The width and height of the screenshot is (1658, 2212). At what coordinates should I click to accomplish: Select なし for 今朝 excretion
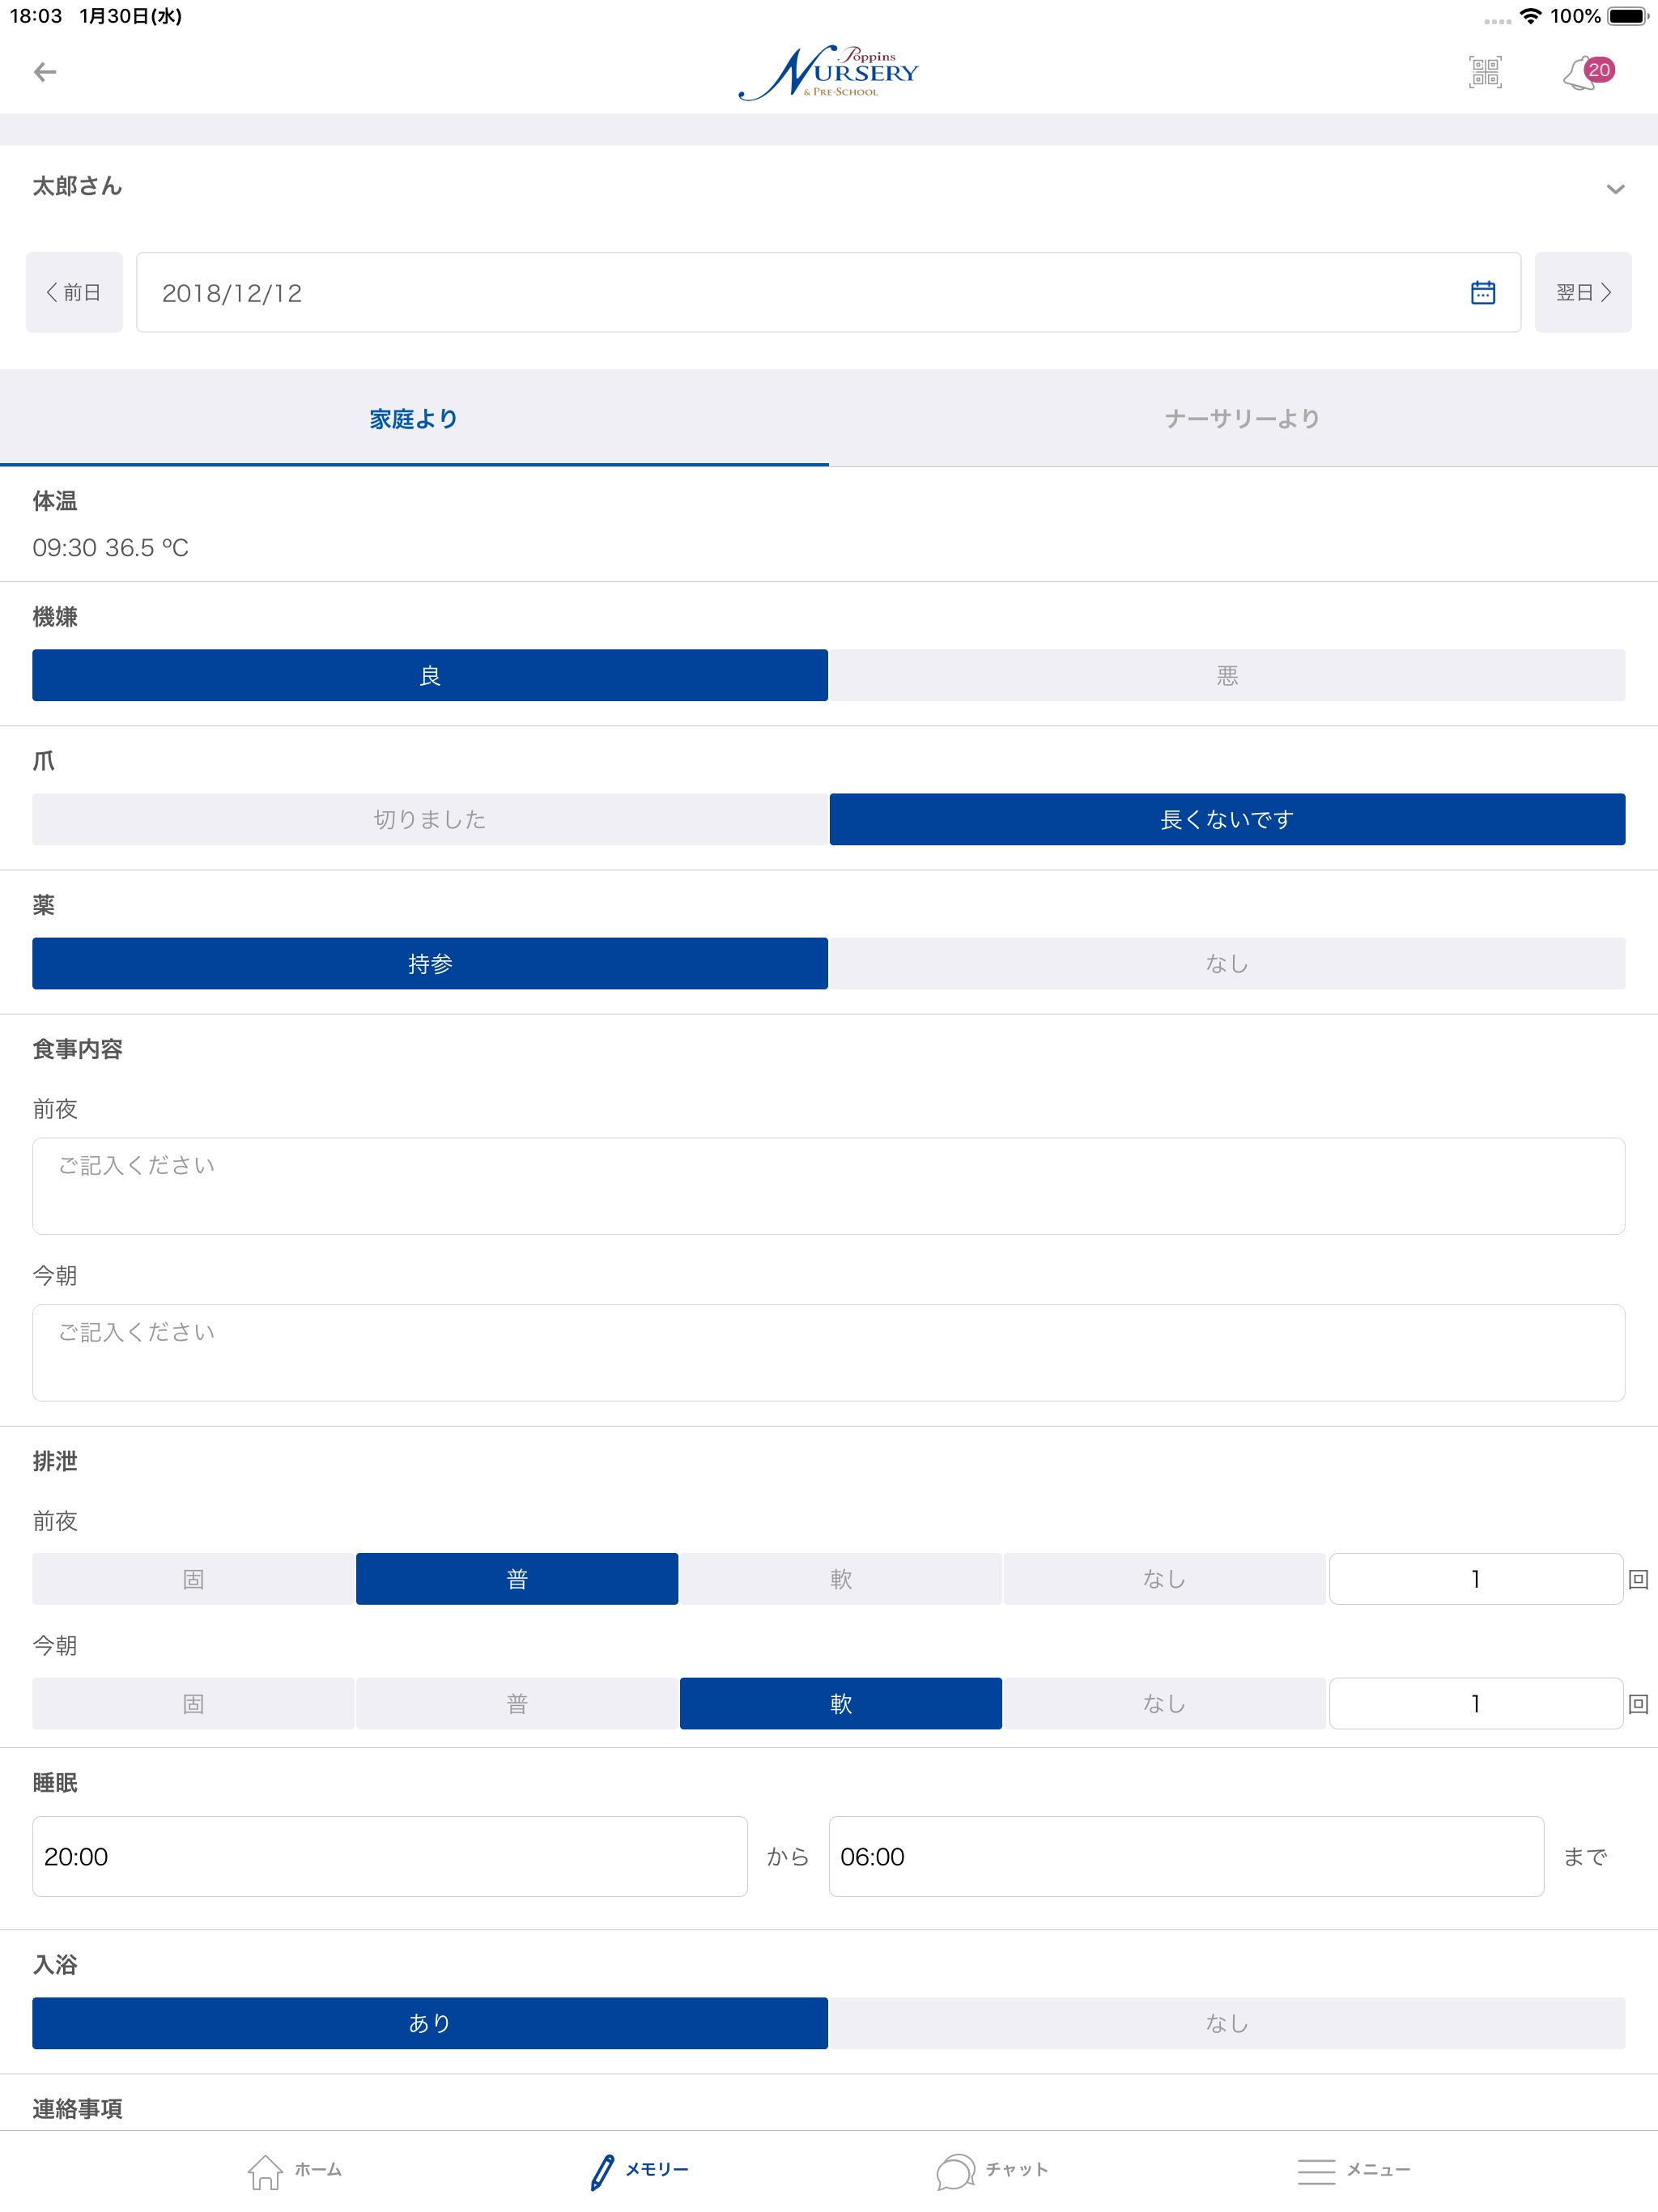click(x=1165, y=1703)
